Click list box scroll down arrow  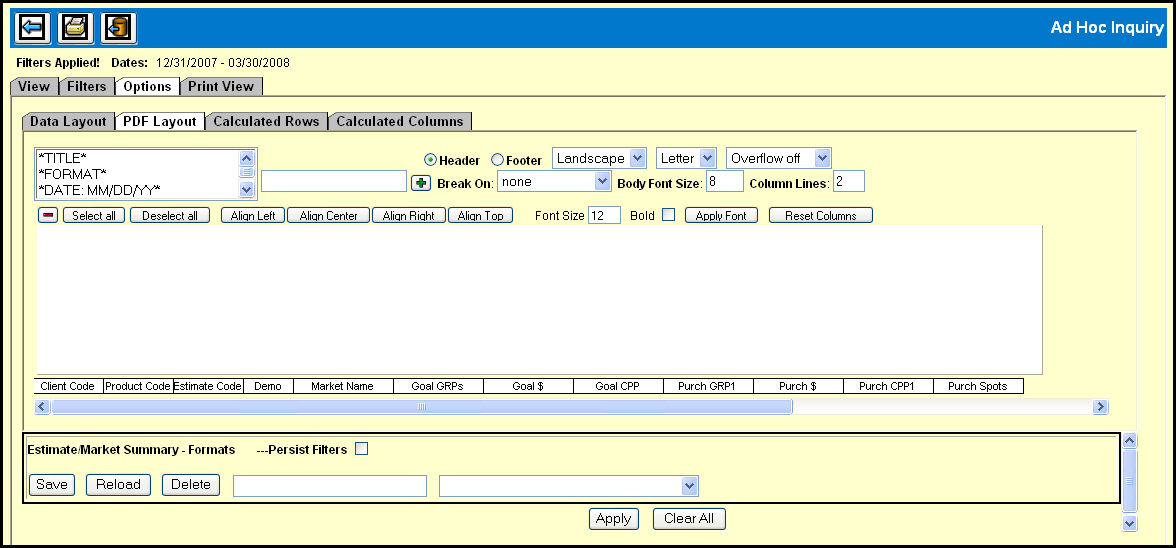247,190
